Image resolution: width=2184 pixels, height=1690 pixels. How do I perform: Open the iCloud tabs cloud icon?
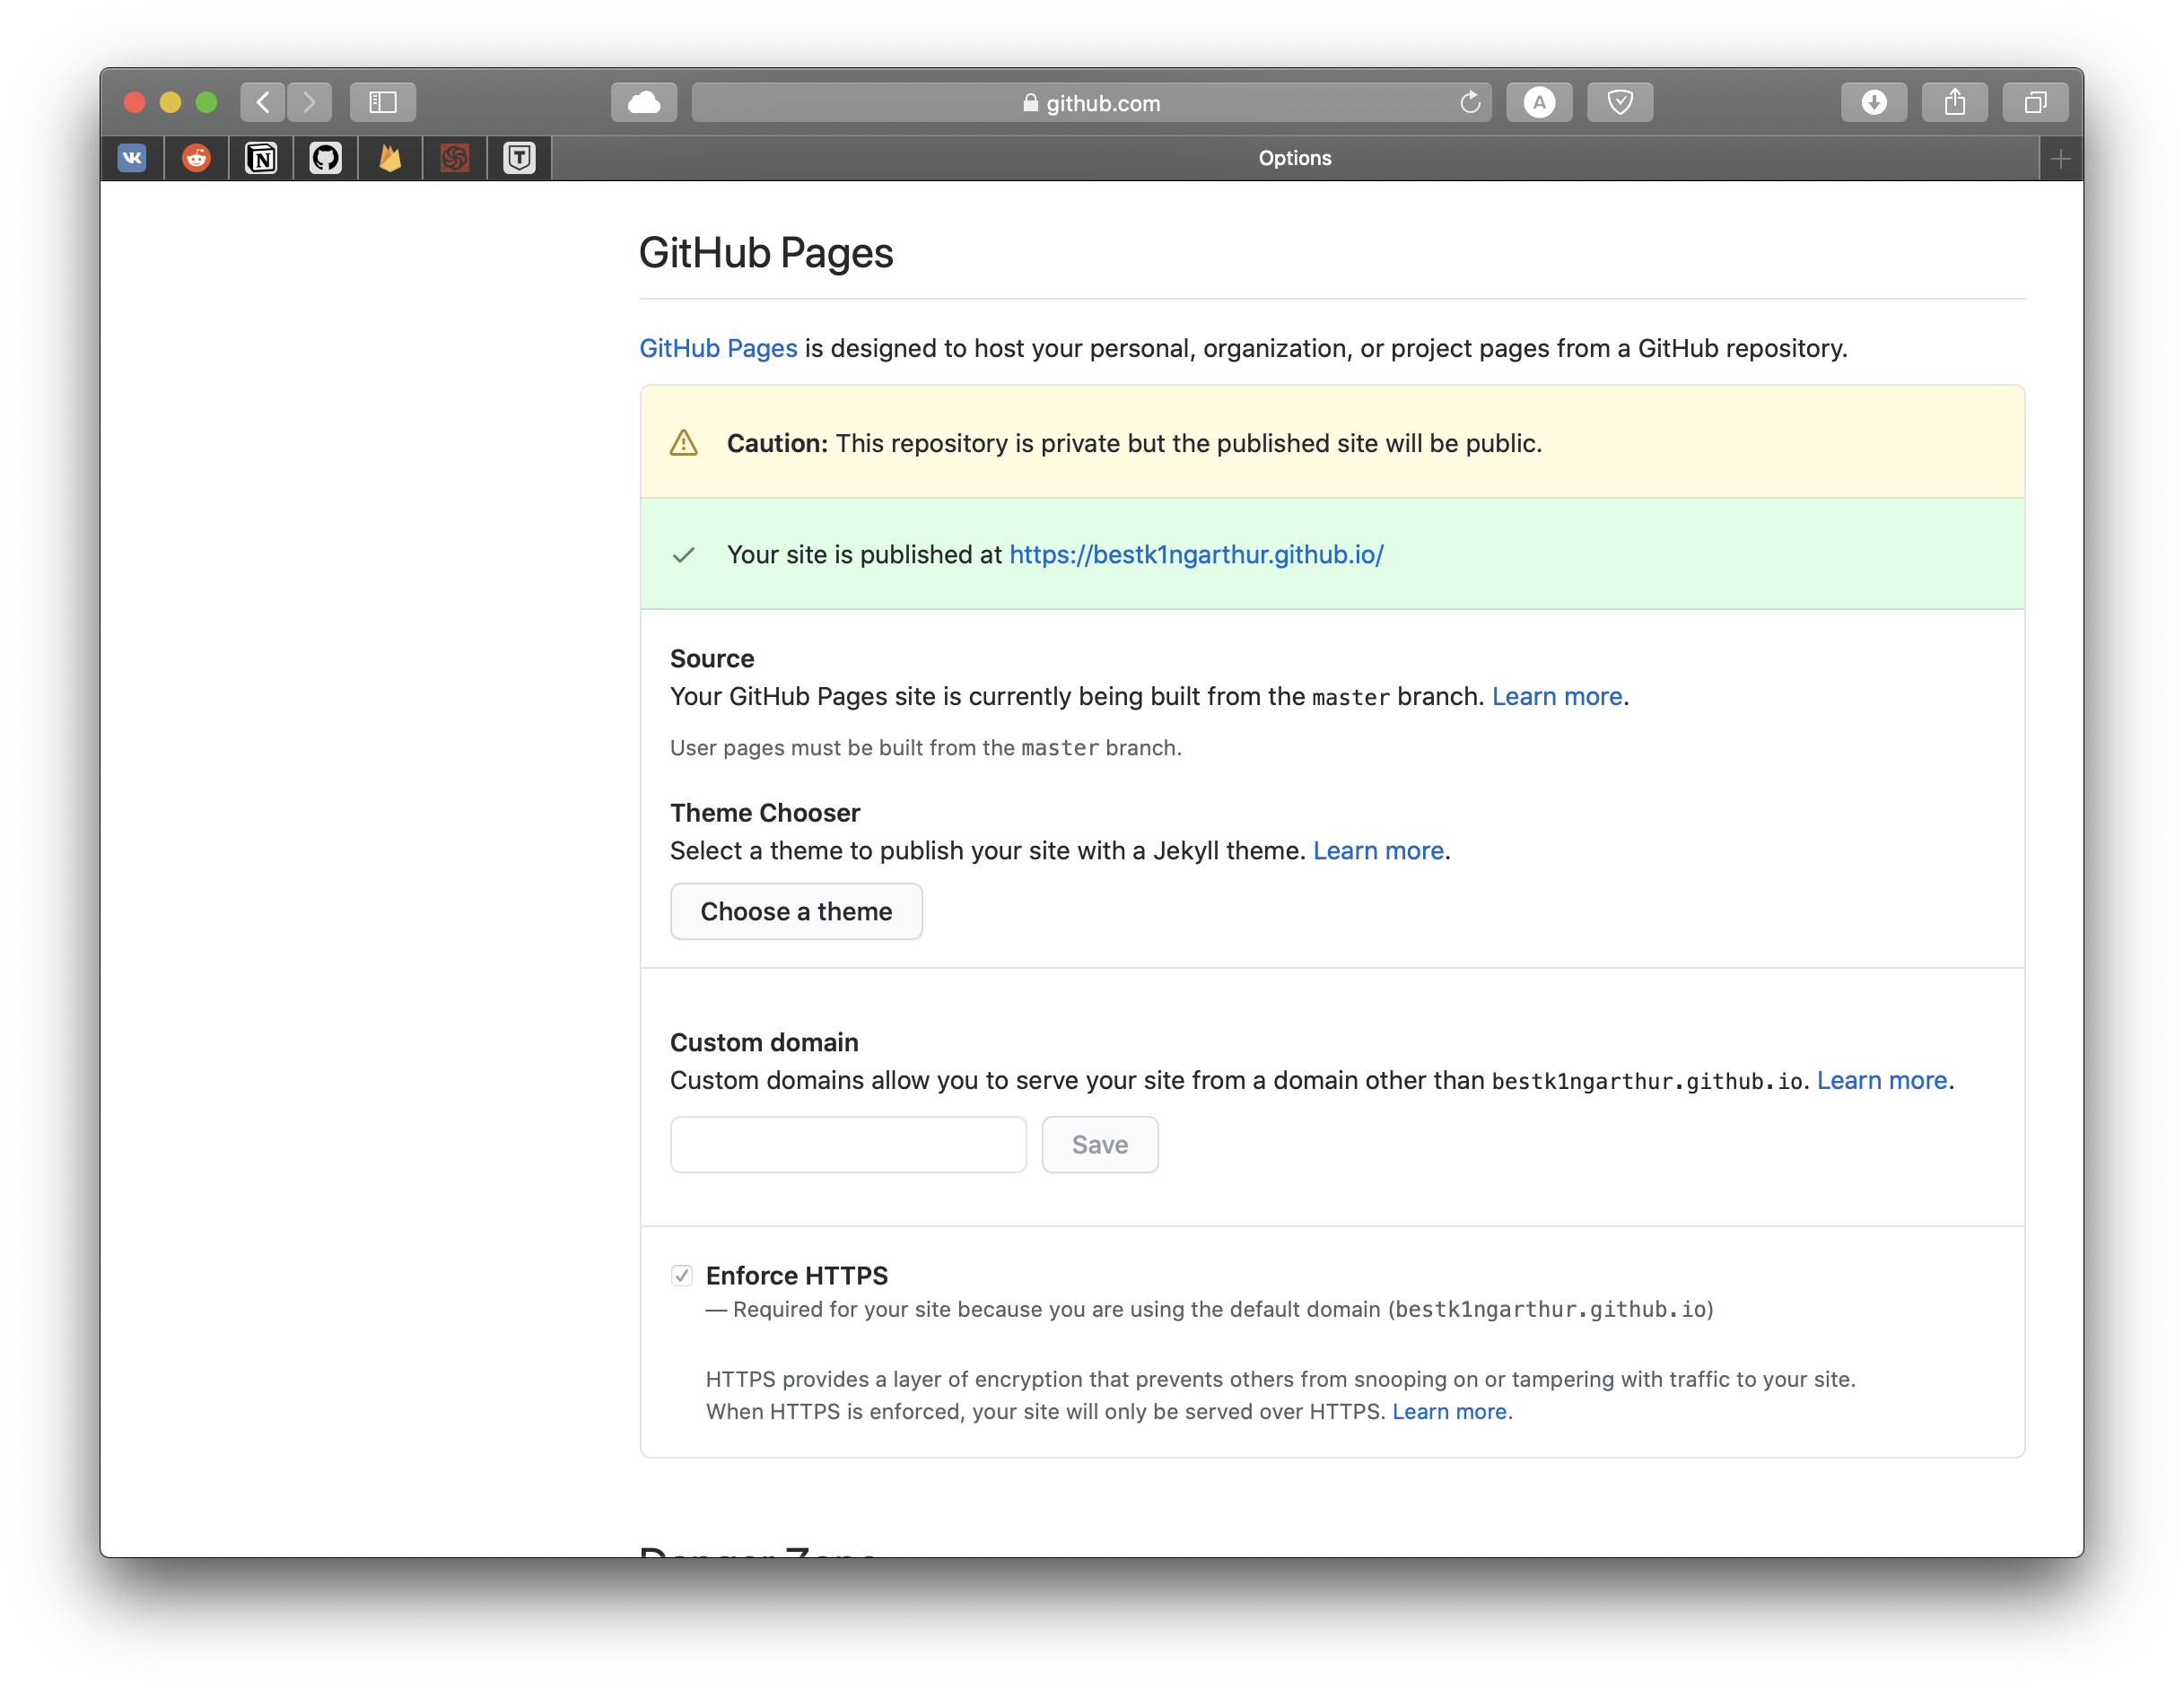click(644, 102)
